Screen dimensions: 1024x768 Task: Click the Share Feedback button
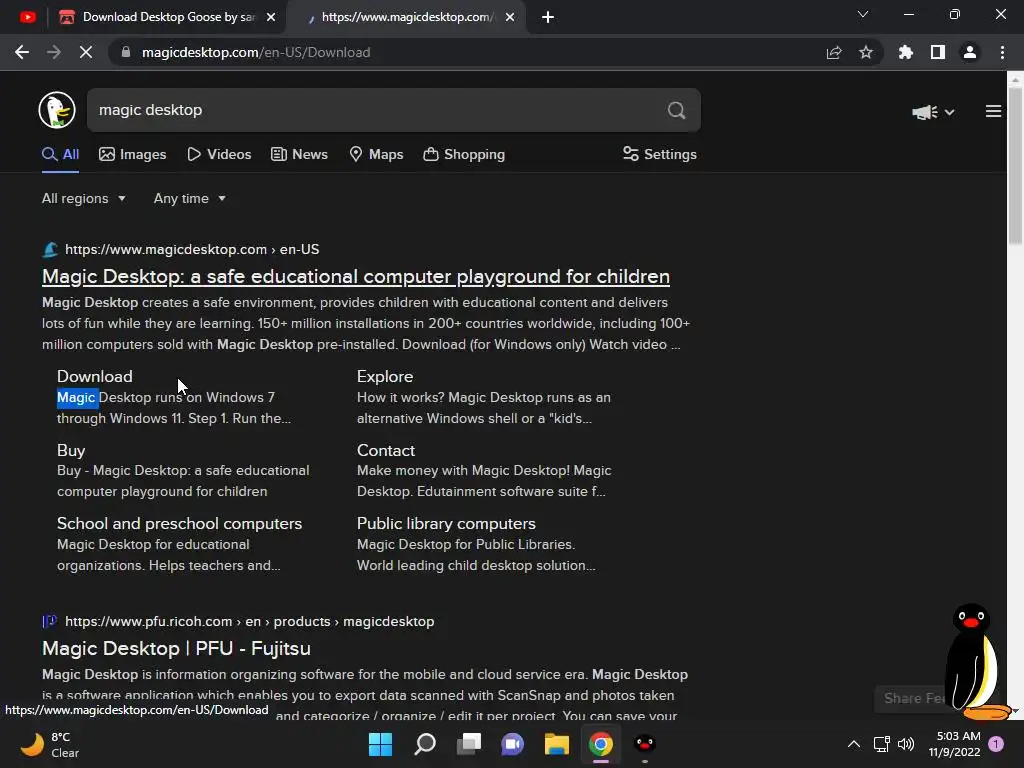point(912,699)
